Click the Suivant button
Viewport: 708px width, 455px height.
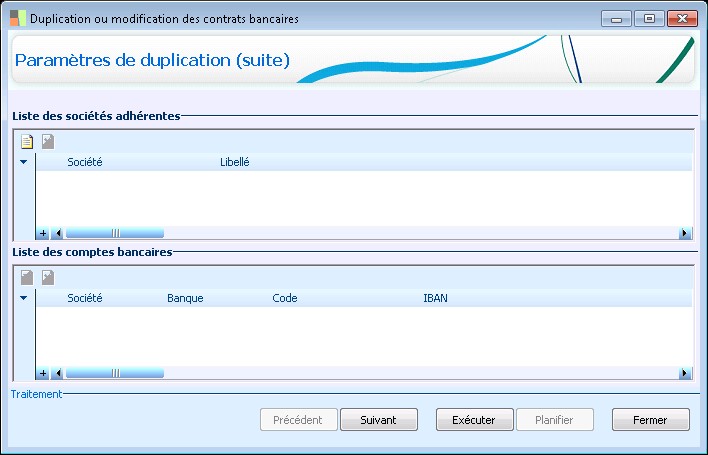(x=379, y=420)
